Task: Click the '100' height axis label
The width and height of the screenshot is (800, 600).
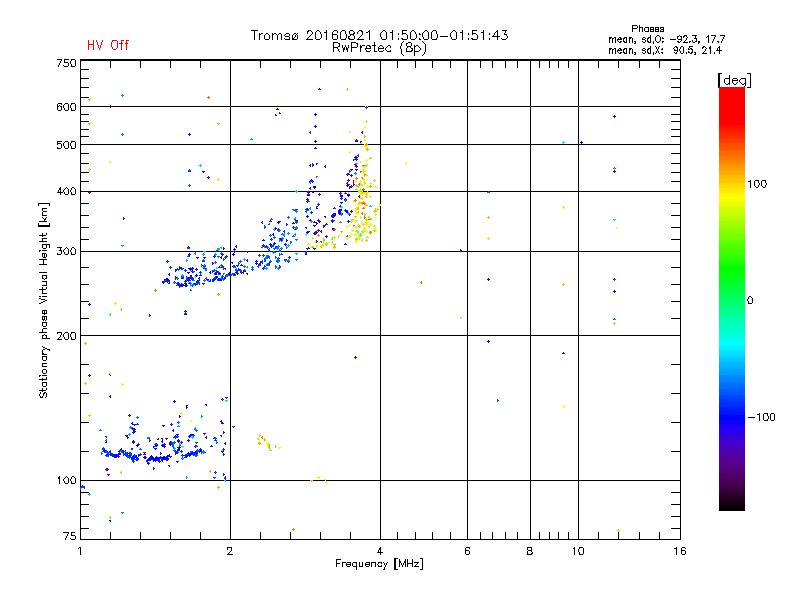Action: 66,481
